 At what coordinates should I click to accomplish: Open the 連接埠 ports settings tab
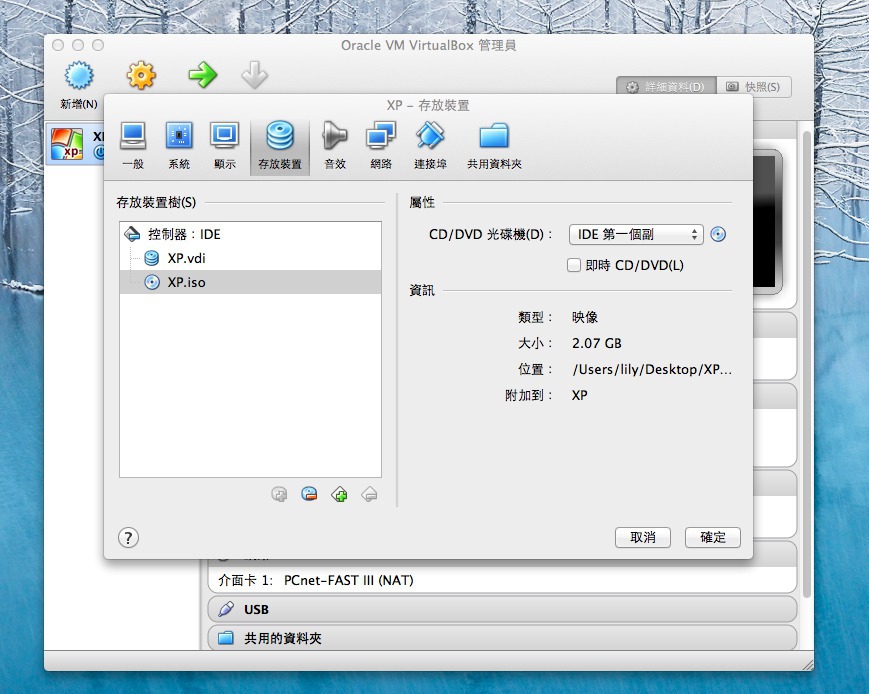point(430,145)
